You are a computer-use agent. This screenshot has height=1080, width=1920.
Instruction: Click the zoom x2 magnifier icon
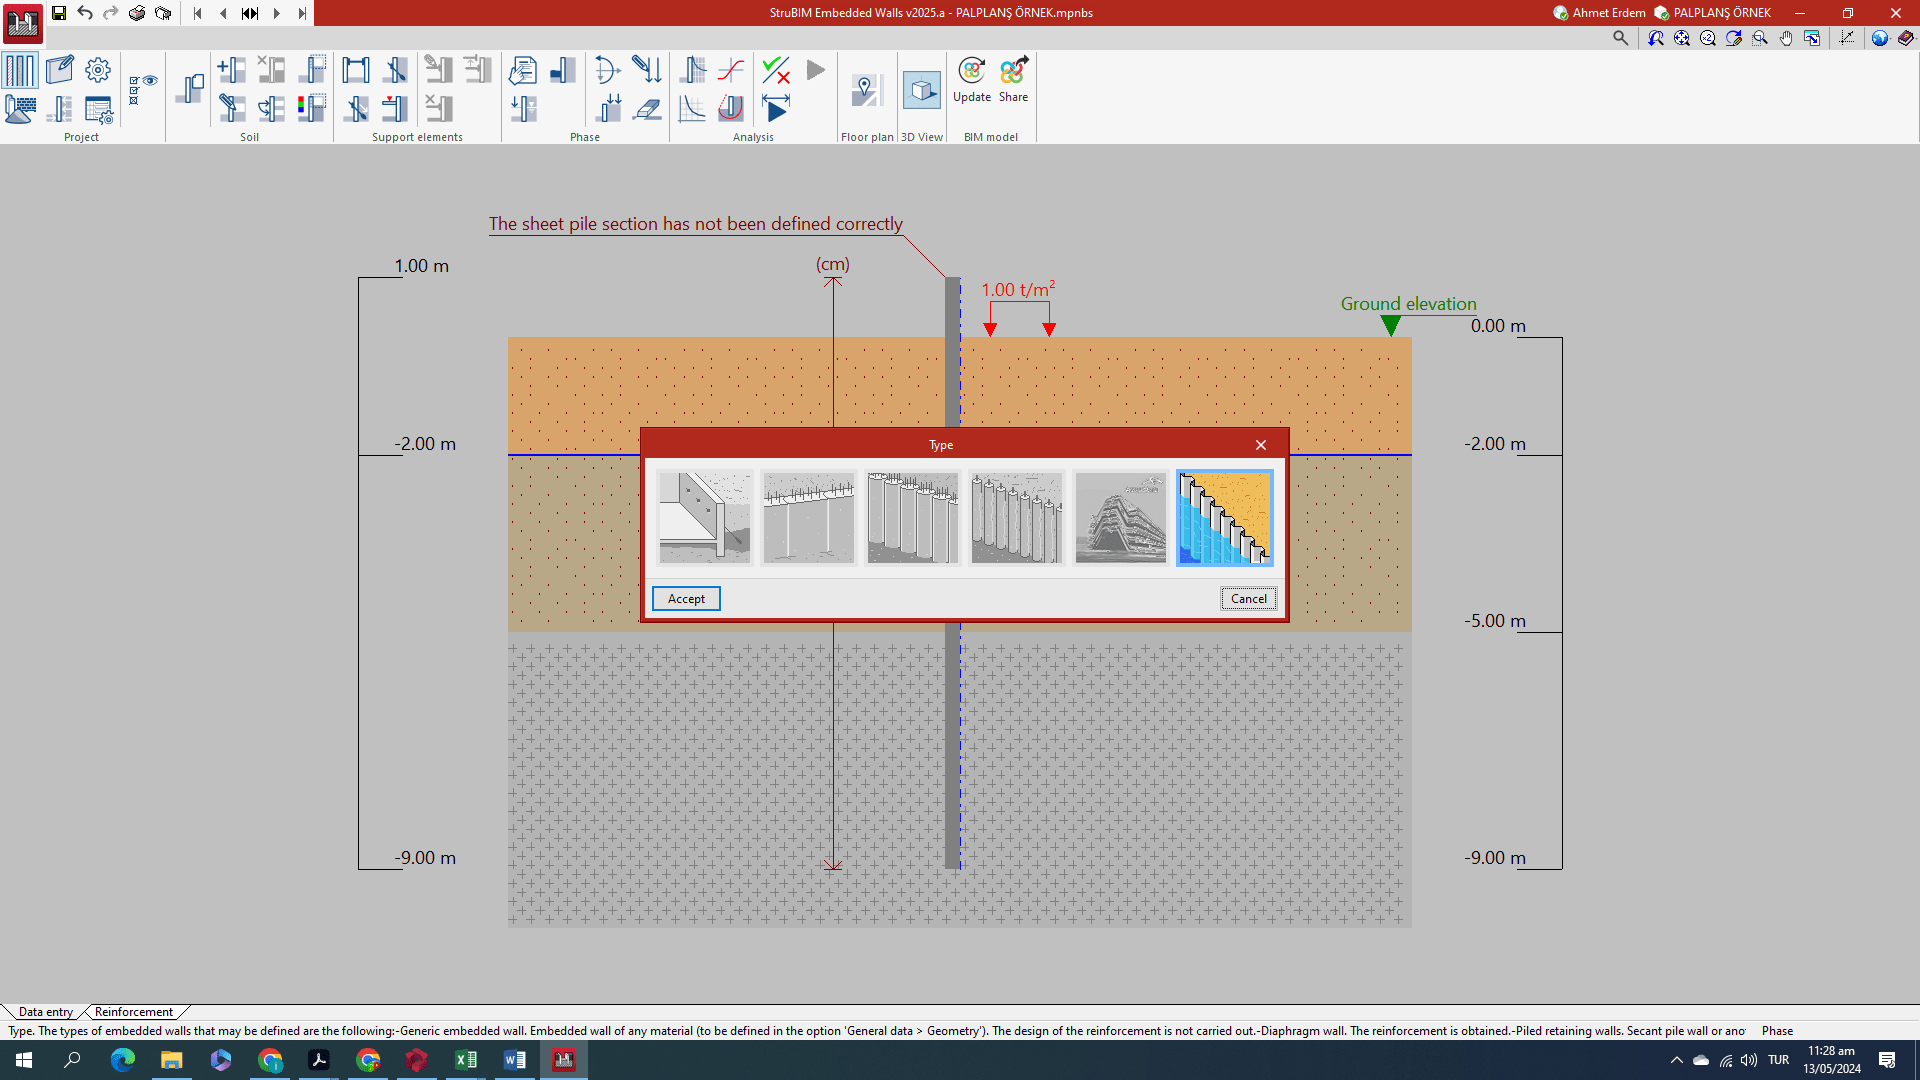coord(1708,38)
